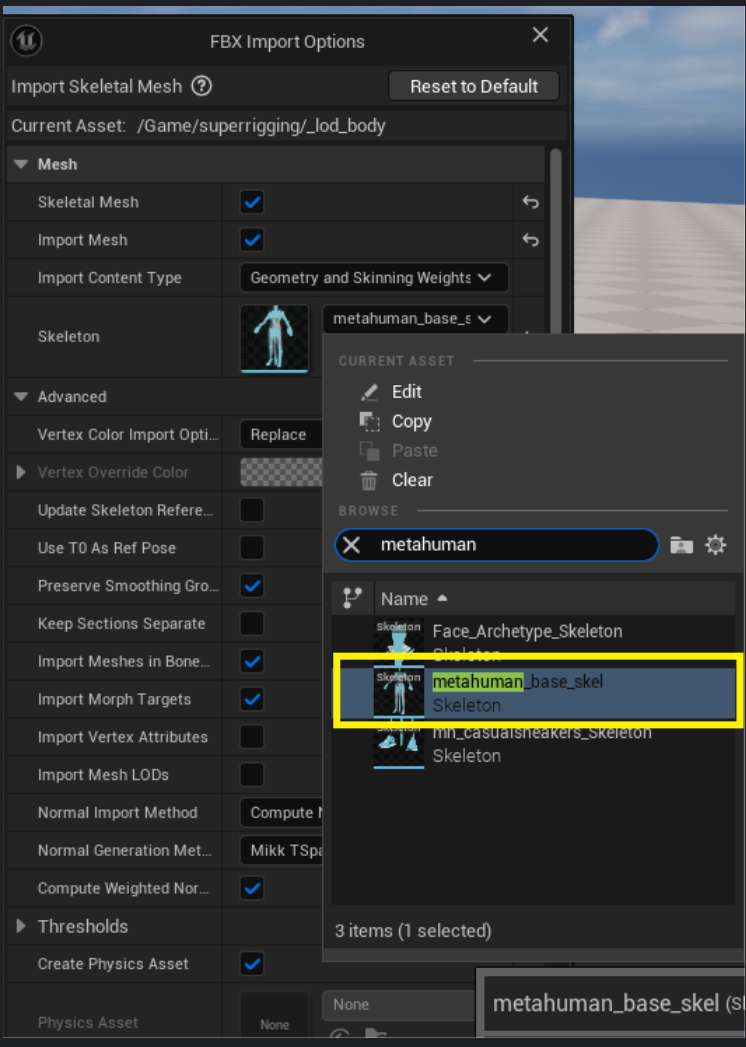
Task: Enable Import Vertex Attributes checkbox
Action: (252, 737)
